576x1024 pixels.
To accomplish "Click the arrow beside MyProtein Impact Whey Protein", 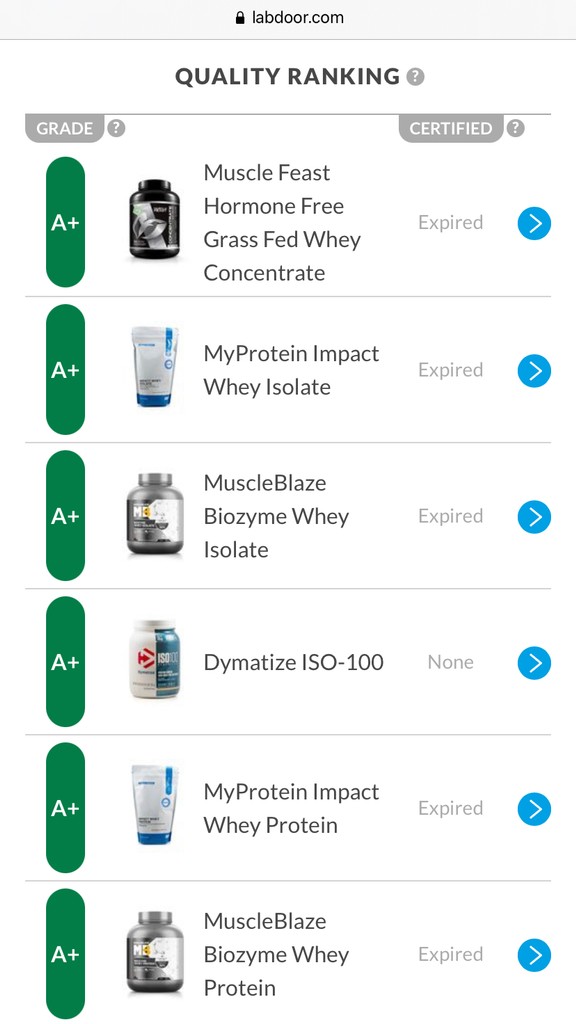I will pos(534,809).
